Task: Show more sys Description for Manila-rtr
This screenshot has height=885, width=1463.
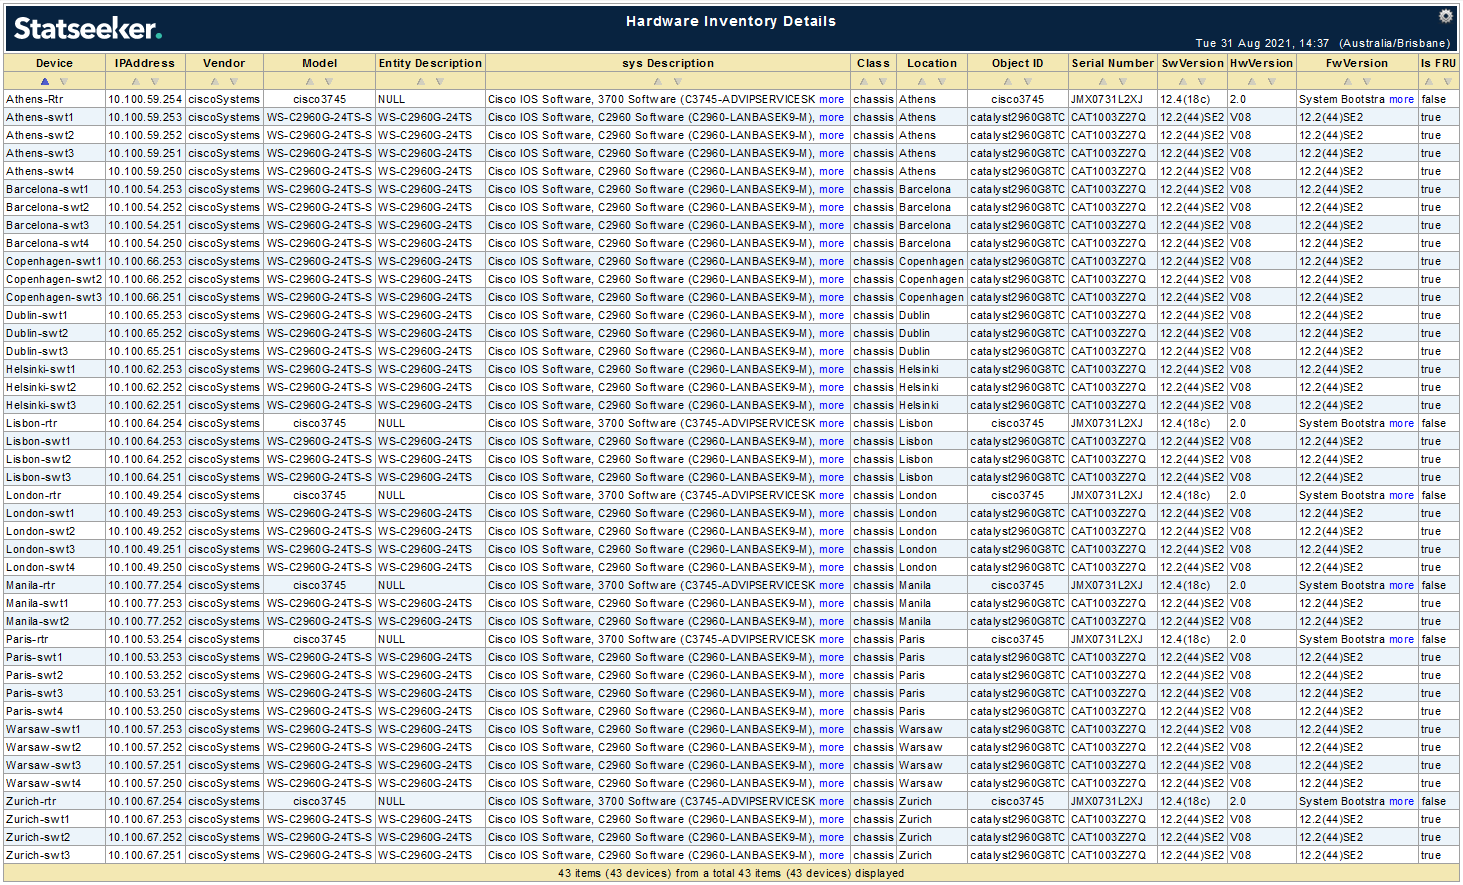Action: click(831, 585)
